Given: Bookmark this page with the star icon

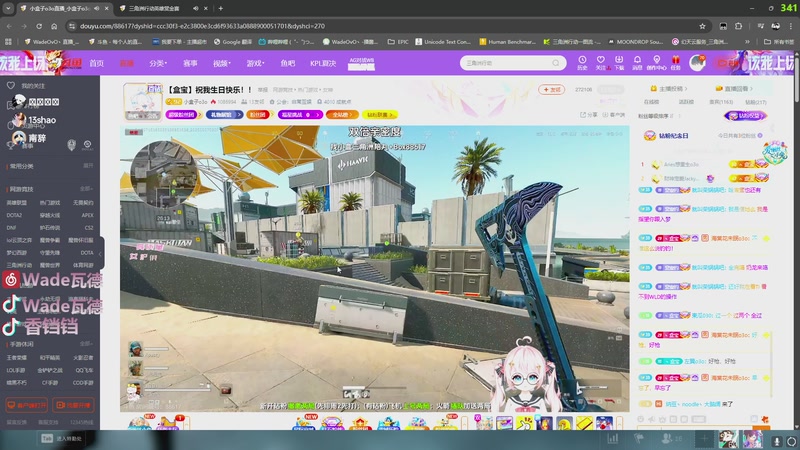Looking at the screenshot, I should click(x=702, y=26).
